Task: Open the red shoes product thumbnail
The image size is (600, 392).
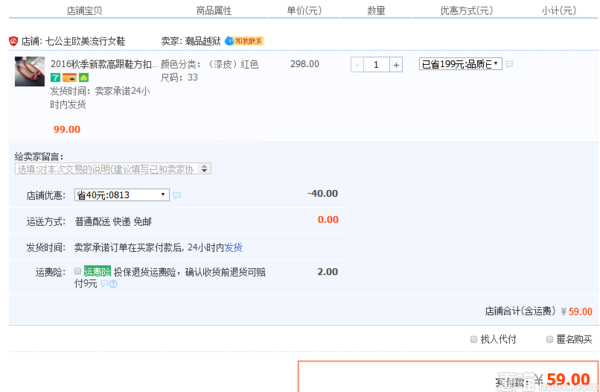Action: 29,71
